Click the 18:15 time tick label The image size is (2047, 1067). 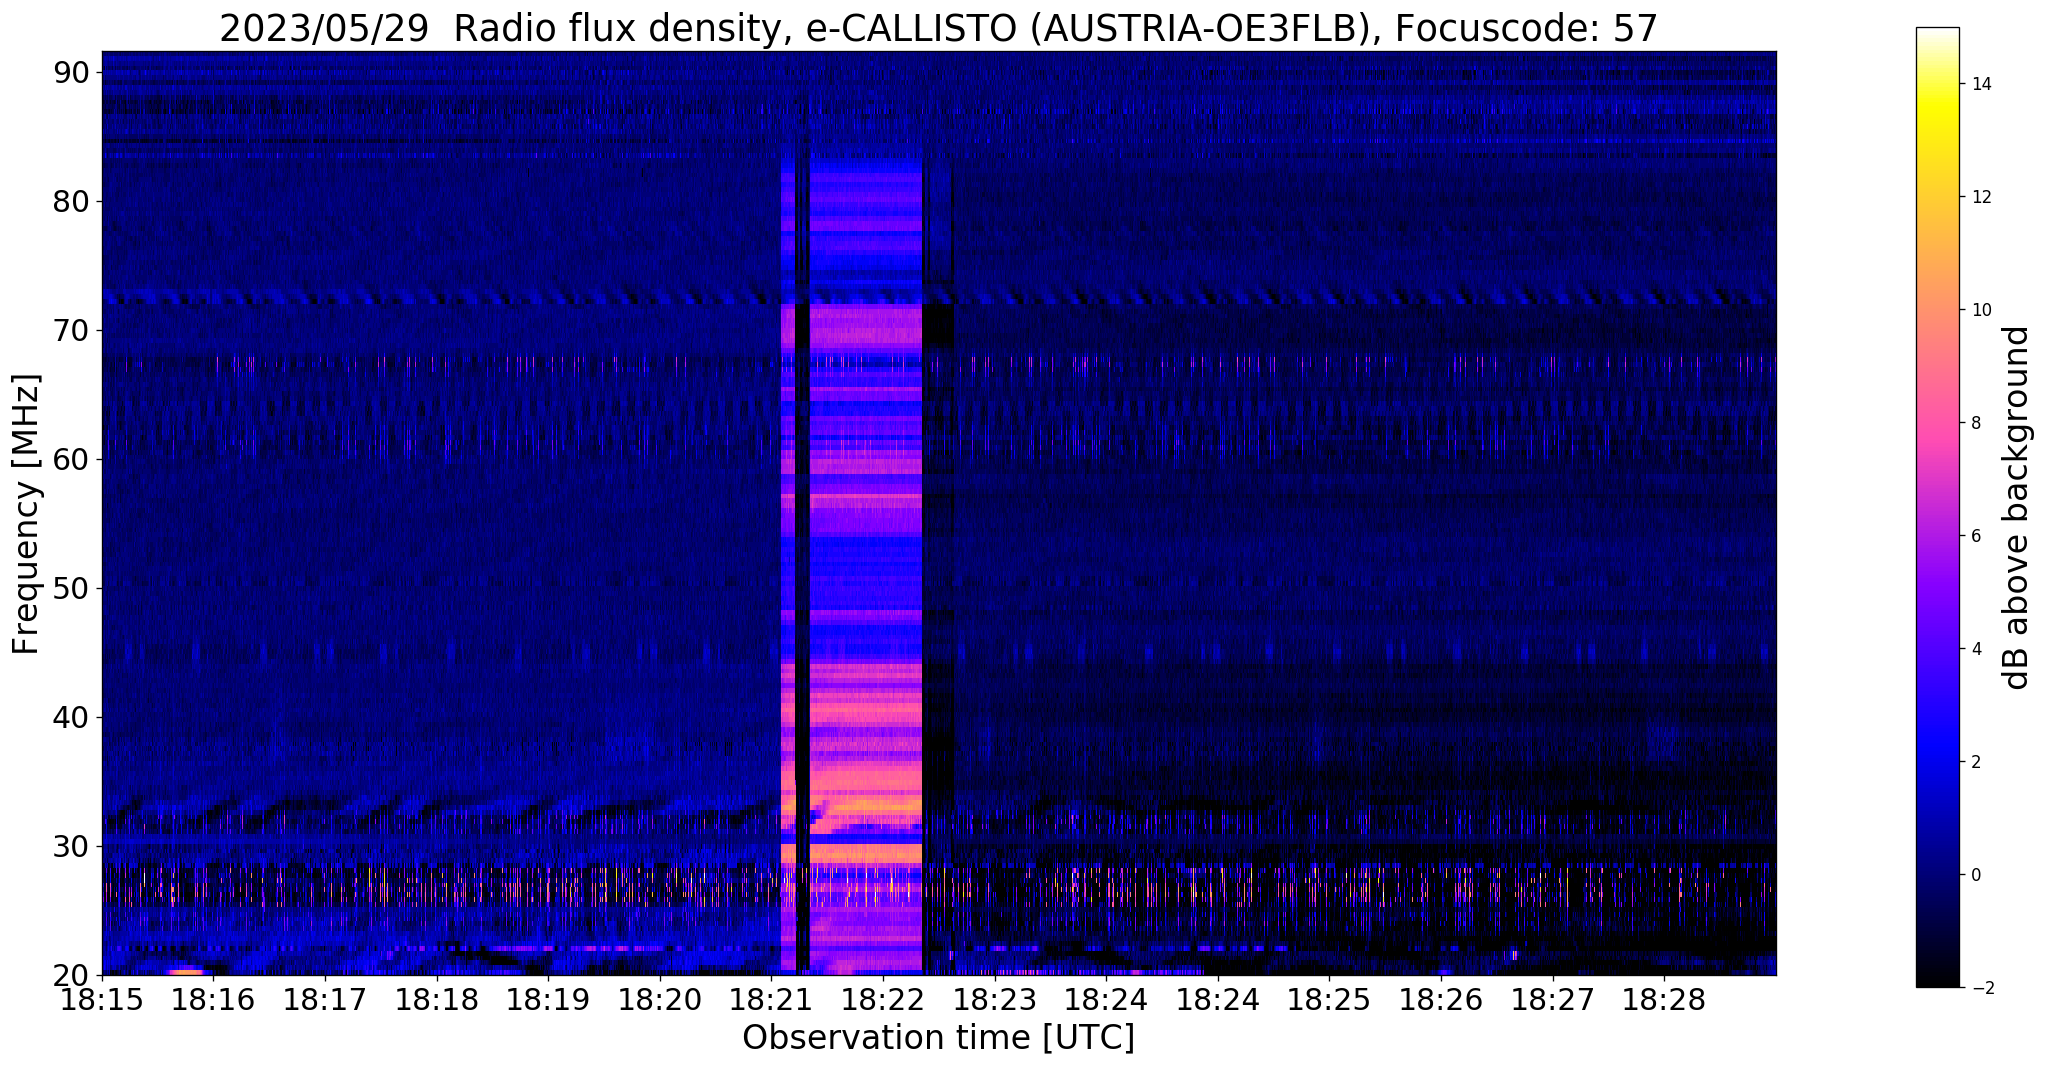pyautogui.click(x=102, y=1001)
